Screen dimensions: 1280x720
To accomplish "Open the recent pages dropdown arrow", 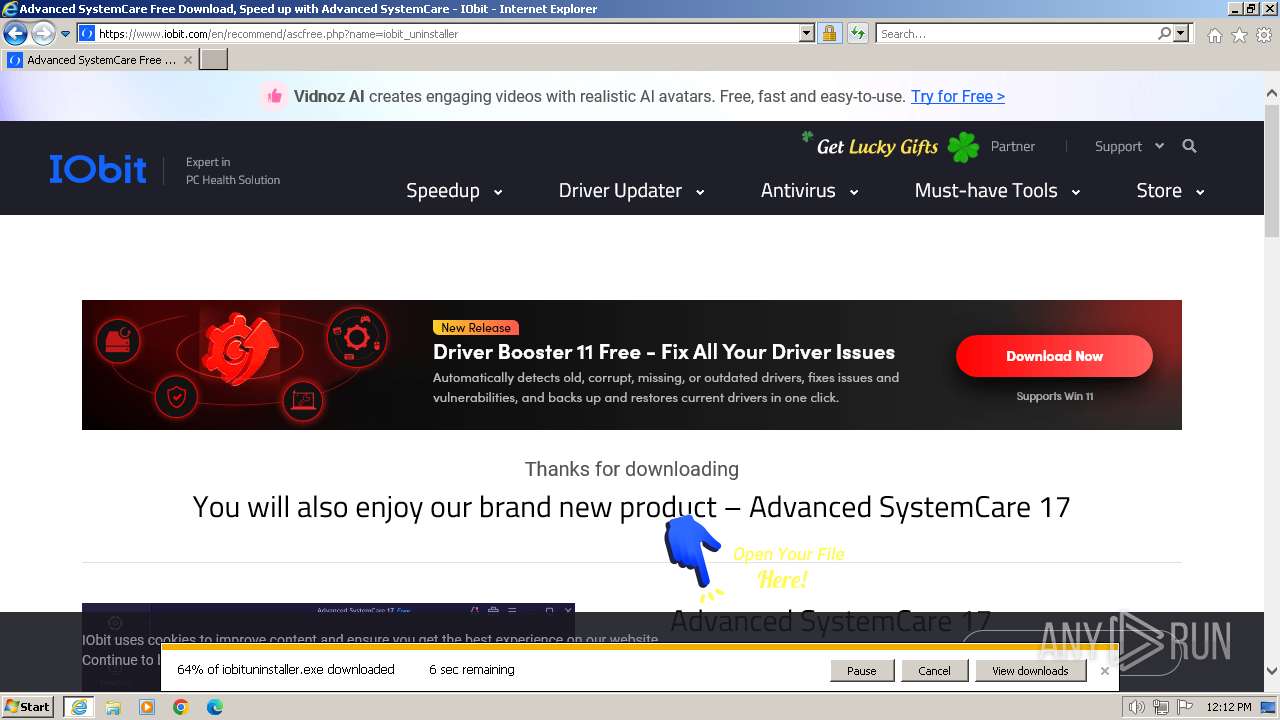I will point(65,34).
